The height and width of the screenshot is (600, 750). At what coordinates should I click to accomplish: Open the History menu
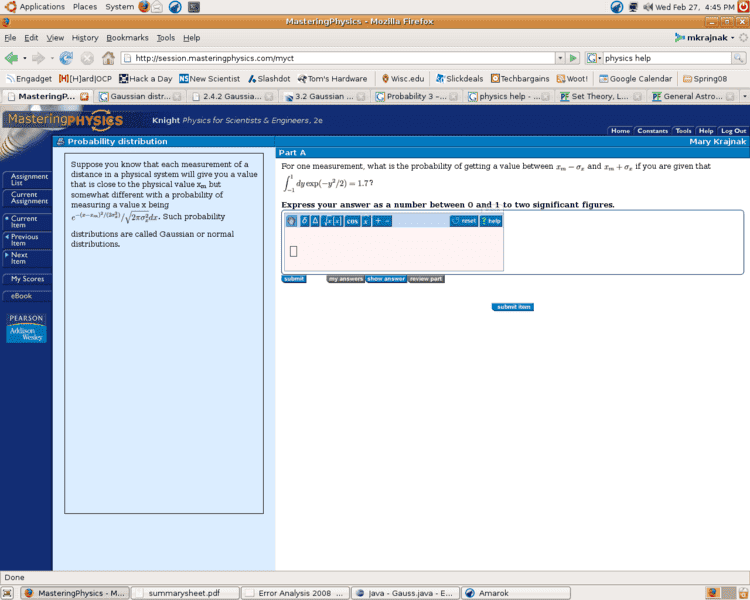coord(85,38)
